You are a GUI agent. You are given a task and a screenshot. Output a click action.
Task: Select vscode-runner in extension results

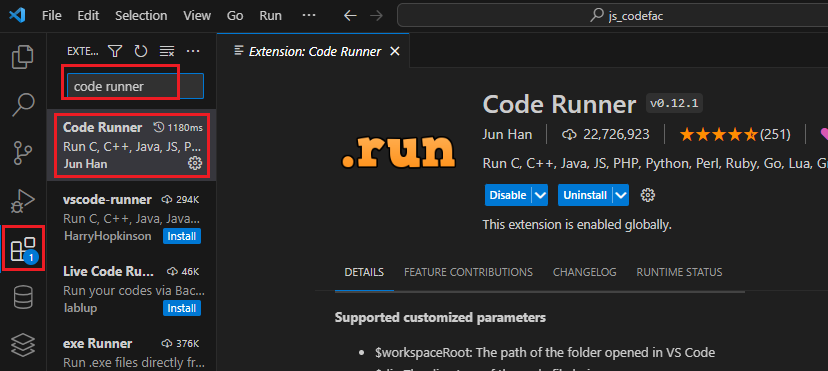[131, 217]
